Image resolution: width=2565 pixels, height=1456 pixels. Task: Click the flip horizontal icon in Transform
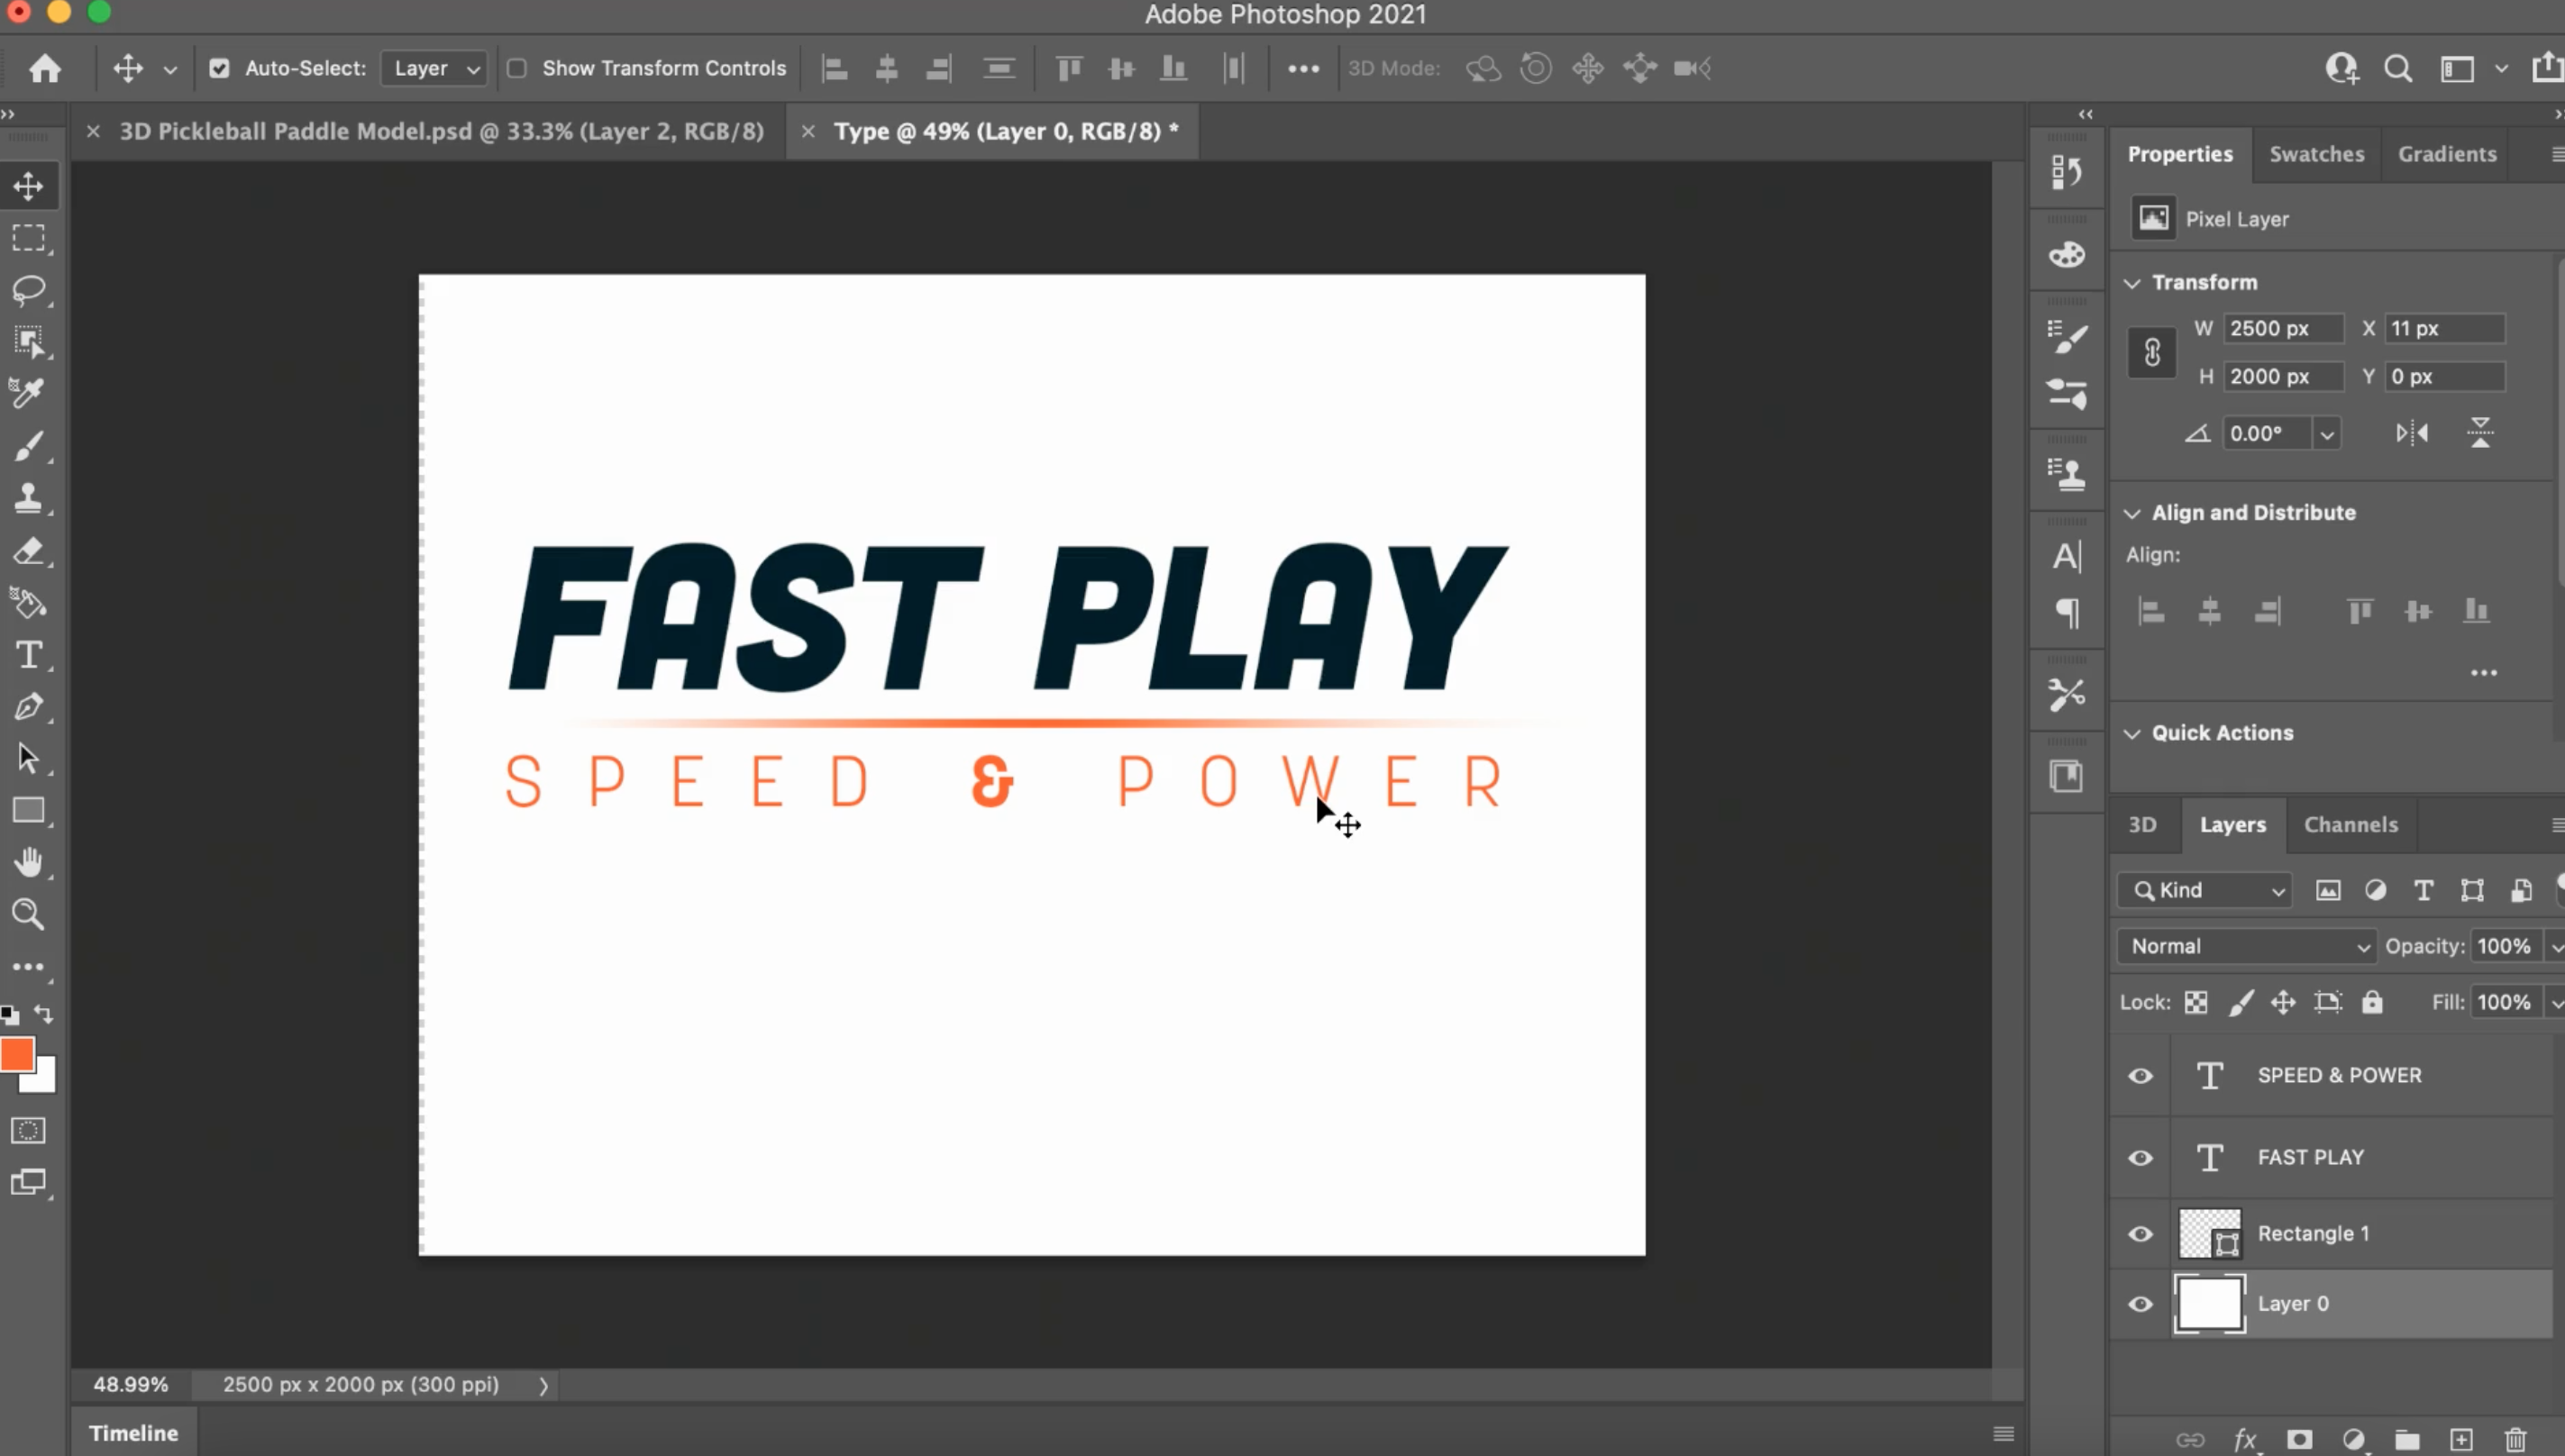(x=2411, y=433)
